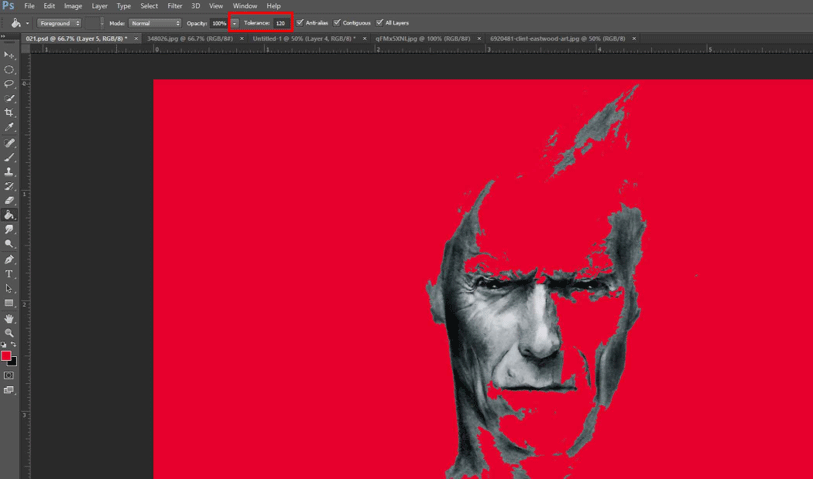Open the View menu

(216, 6)
